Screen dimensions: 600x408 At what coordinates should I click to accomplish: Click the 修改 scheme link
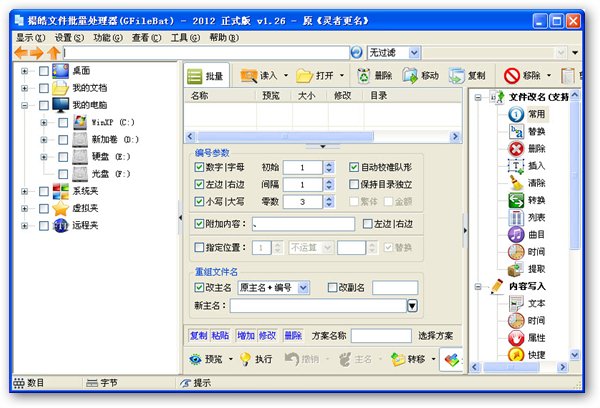267,336
